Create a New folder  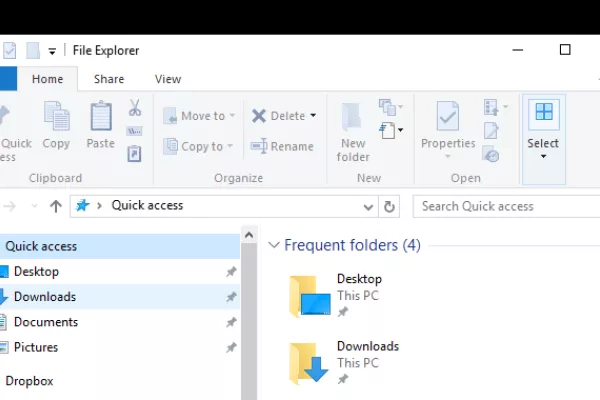click(x=353, y=132)
